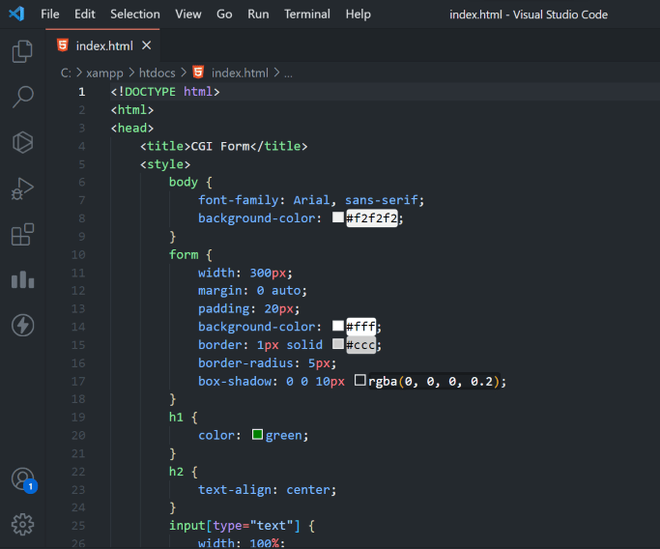Click the #f2f2f2 color value
The height and width of the screenshot is (549, 660).
372,218
